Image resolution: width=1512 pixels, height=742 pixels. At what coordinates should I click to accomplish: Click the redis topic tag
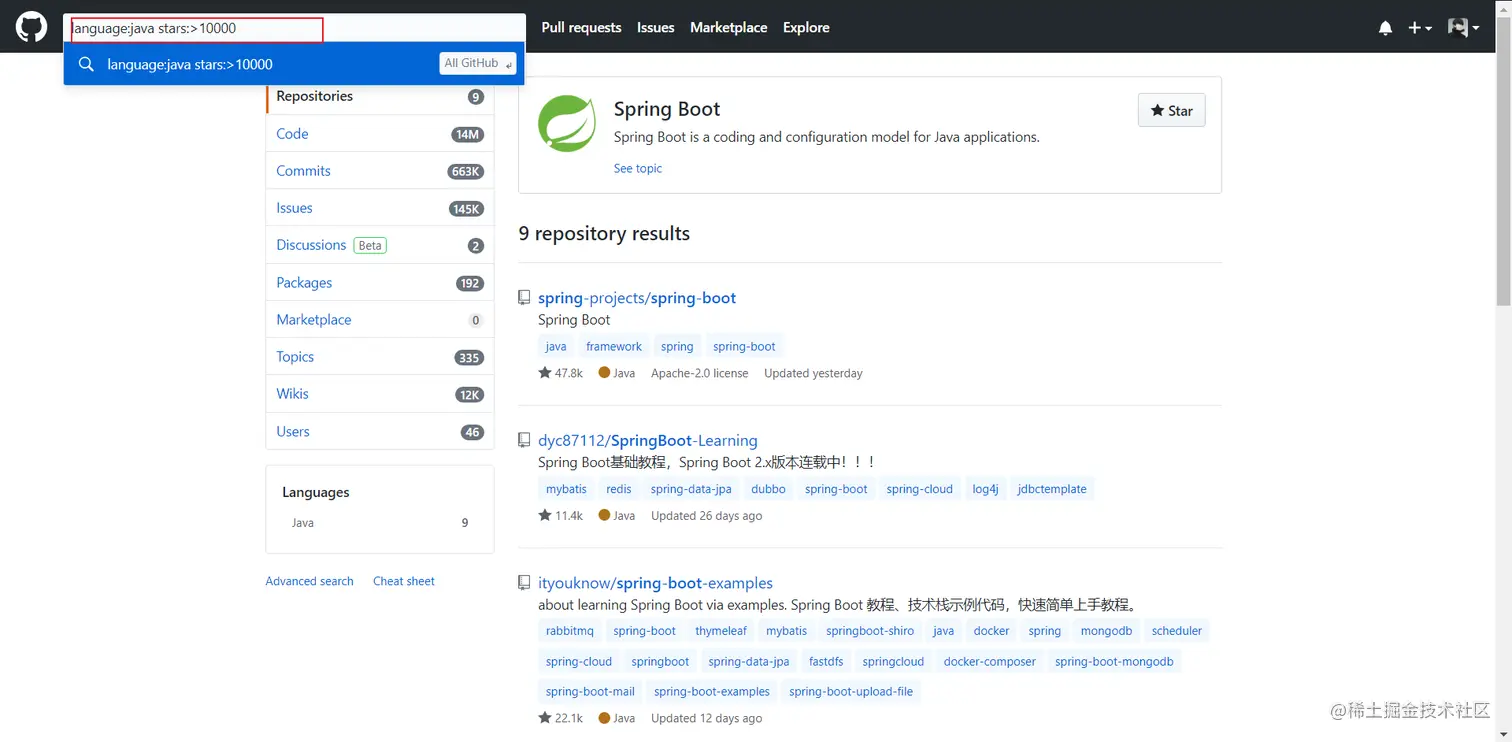[619, 489]
